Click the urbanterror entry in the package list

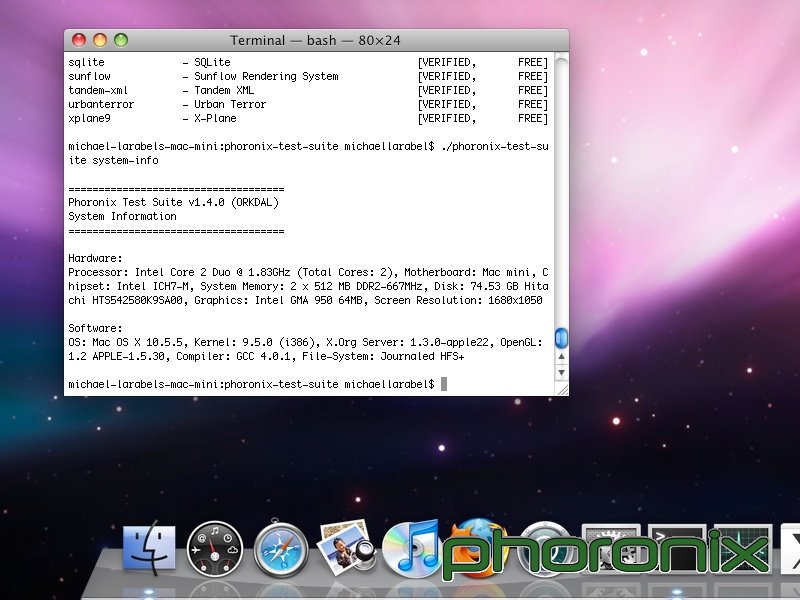pyautogui.click(x=100, y=104)
